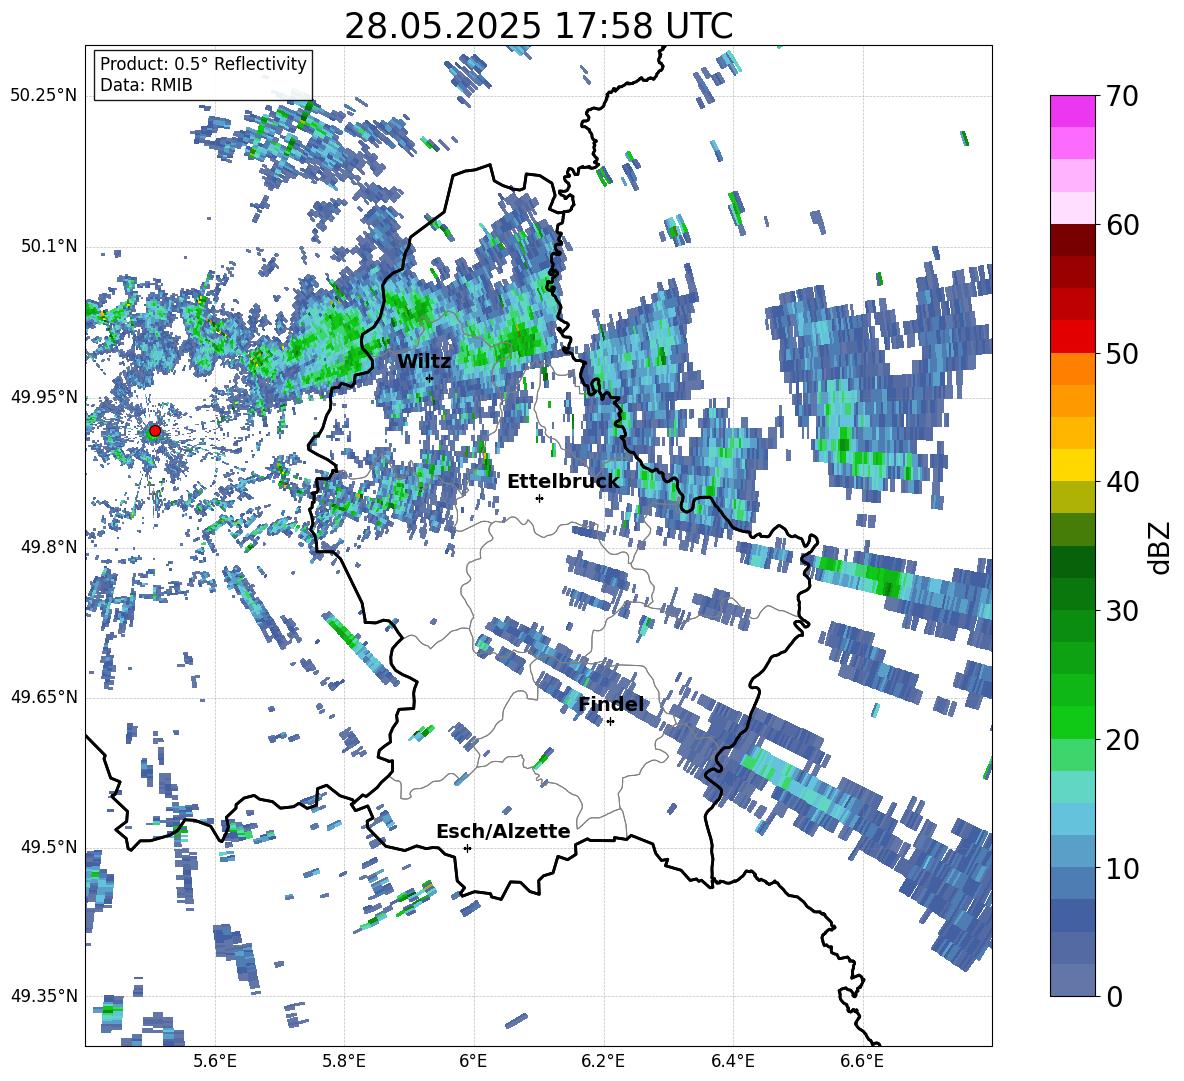Click the 6.4°E longitude label
This screenshot has width=1184, height=1081.
732,1061
